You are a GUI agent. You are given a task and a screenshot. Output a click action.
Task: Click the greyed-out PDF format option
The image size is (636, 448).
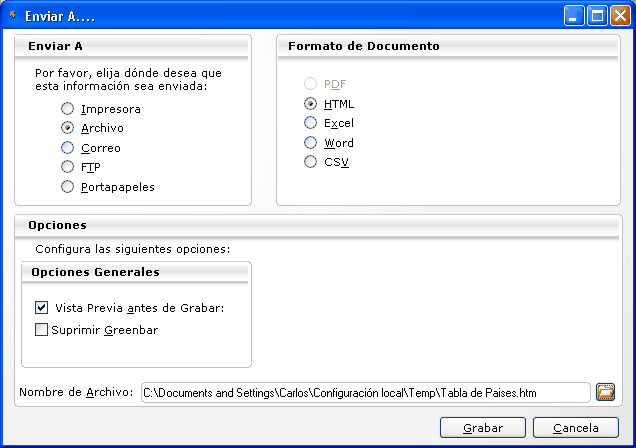tap(311, 84)
